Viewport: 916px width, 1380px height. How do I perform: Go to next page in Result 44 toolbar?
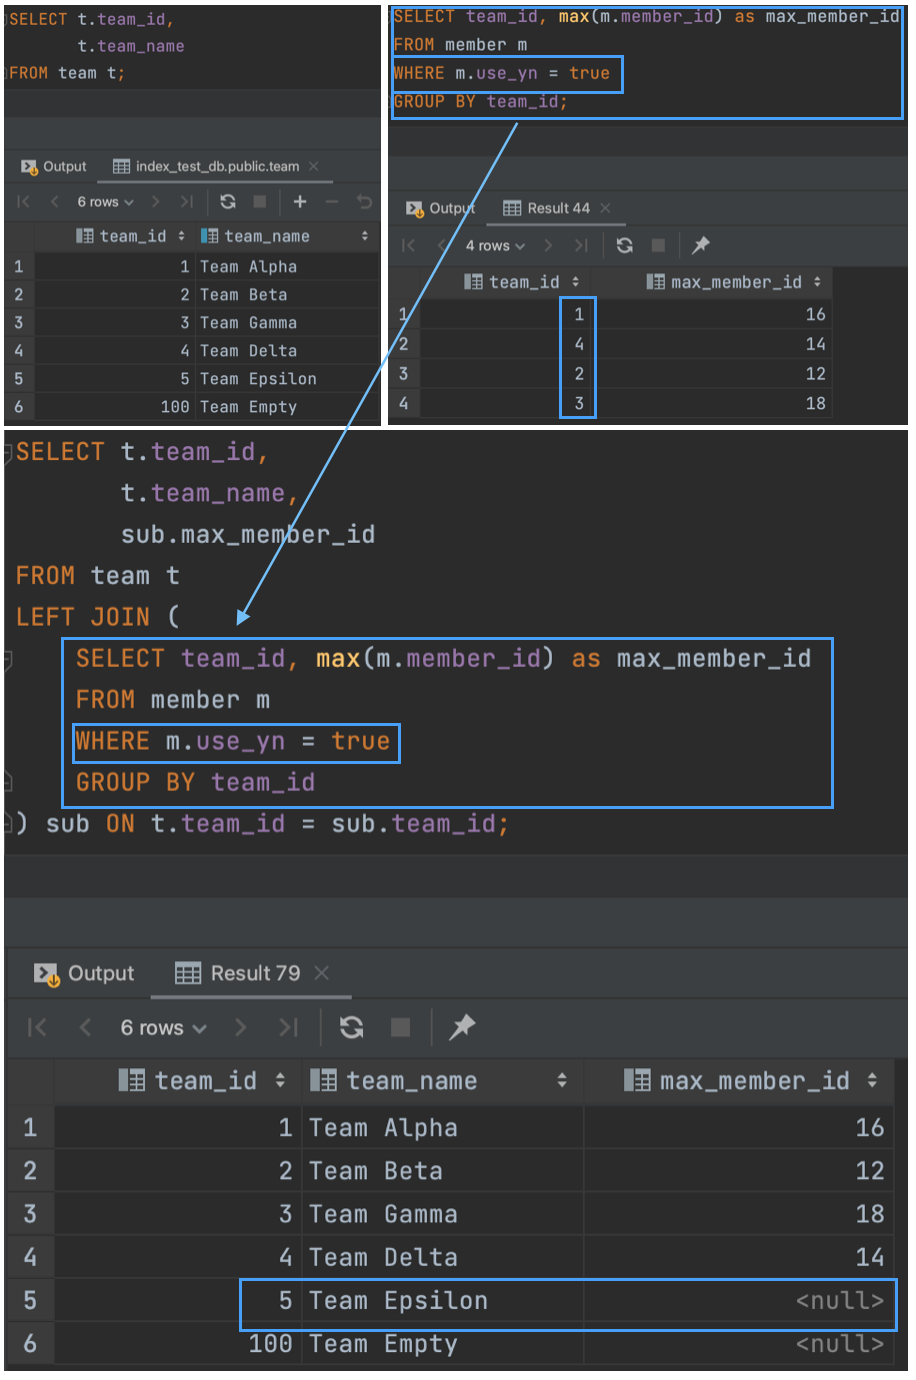[x=548, y=245]
